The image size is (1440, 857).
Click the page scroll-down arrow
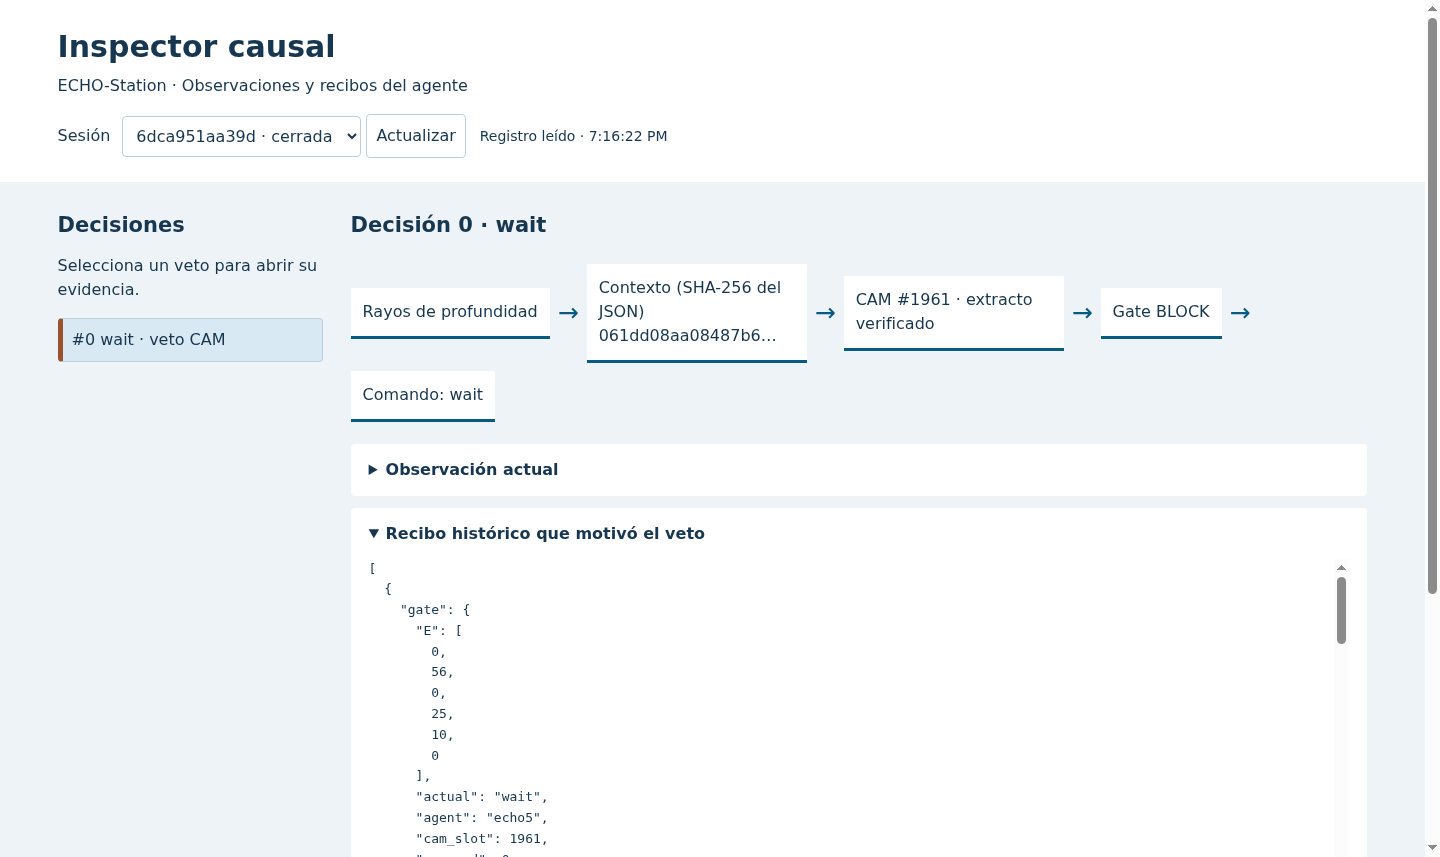[1432, 849]
